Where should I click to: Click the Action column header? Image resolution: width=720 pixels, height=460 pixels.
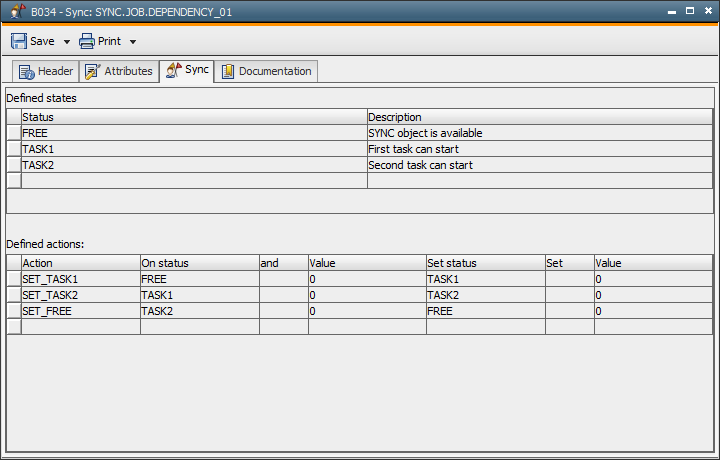[x=81, y=263]
